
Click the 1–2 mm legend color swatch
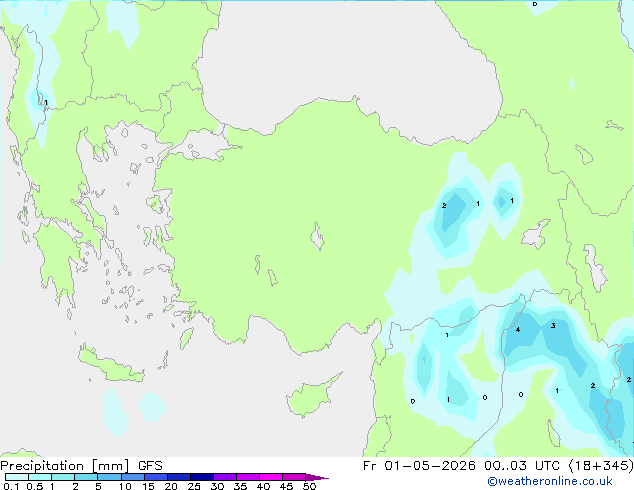pyautogui.click(x=63, y=477)
